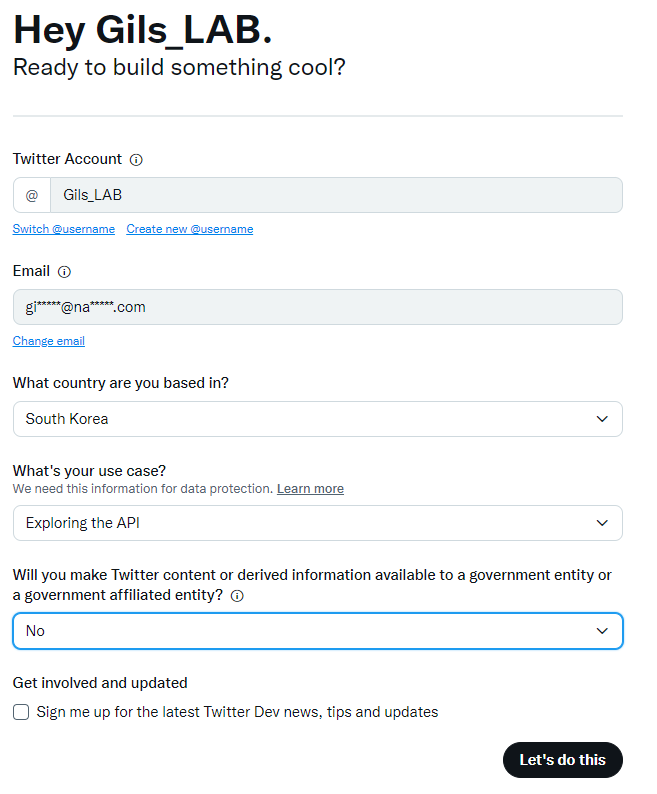This screenshot has height=794, width=657.
Task: Click the Change email link
Action: coord(49,341)
